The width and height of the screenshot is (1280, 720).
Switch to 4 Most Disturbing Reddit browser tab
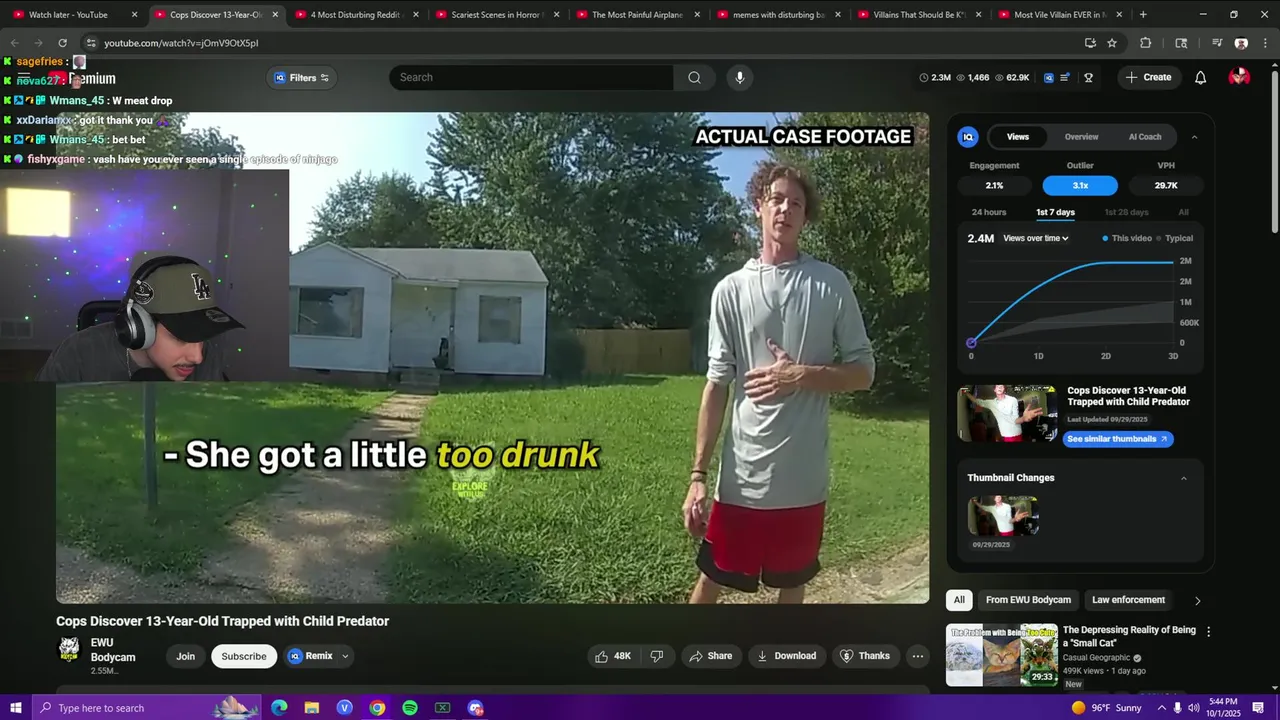point(357,15)
